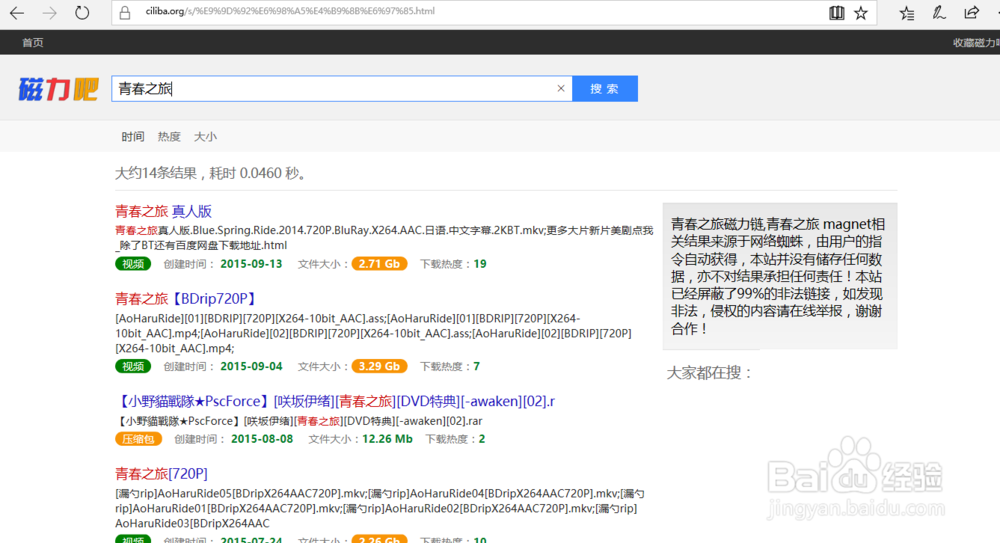The height and width of the screenshot is (543, 1000).
Task: Click the 2.71 Gb file size badge
Action: tap(379, 264)
